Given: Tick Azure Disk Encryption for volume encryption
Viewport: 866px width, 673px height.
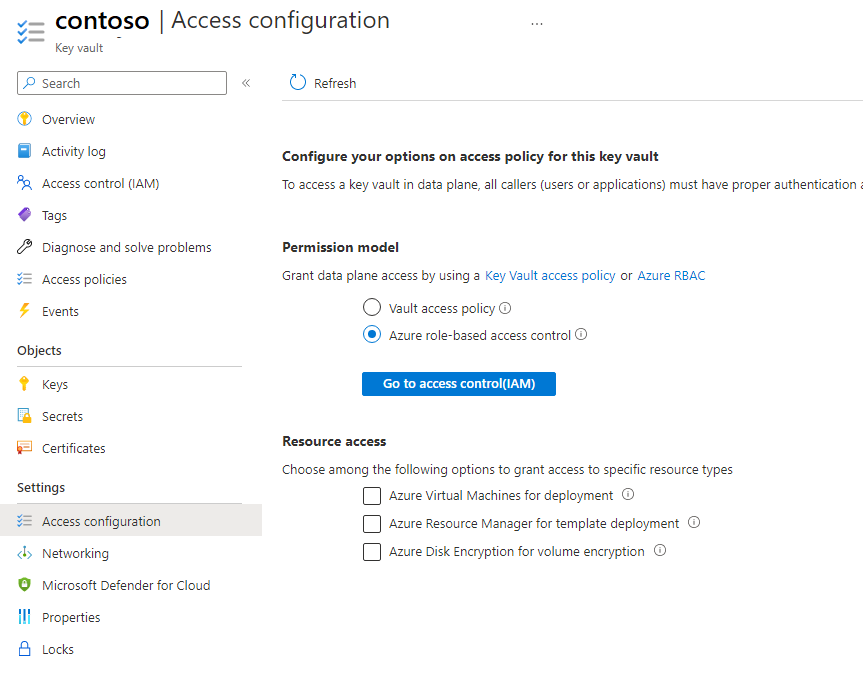Looking at the screenshot, I should tap(372, 552).
